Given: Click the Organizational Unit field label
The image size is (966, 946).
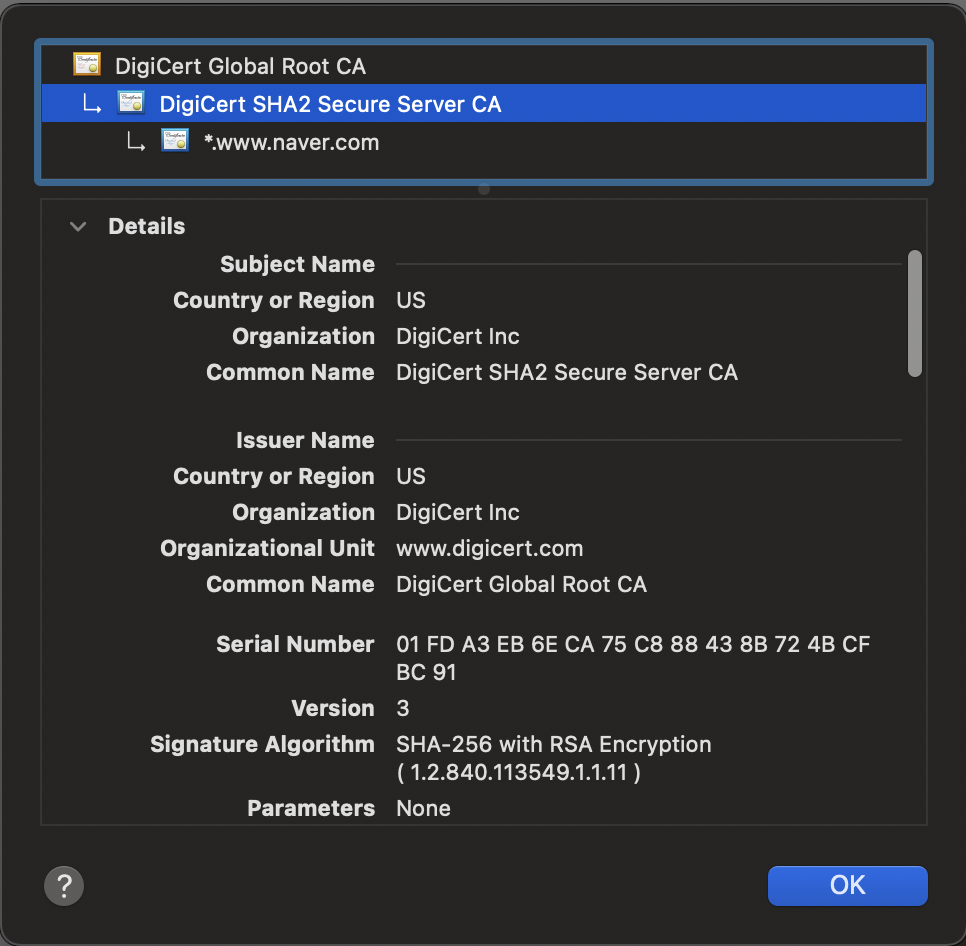Looking at the screenshot, I should pos(267,549).
